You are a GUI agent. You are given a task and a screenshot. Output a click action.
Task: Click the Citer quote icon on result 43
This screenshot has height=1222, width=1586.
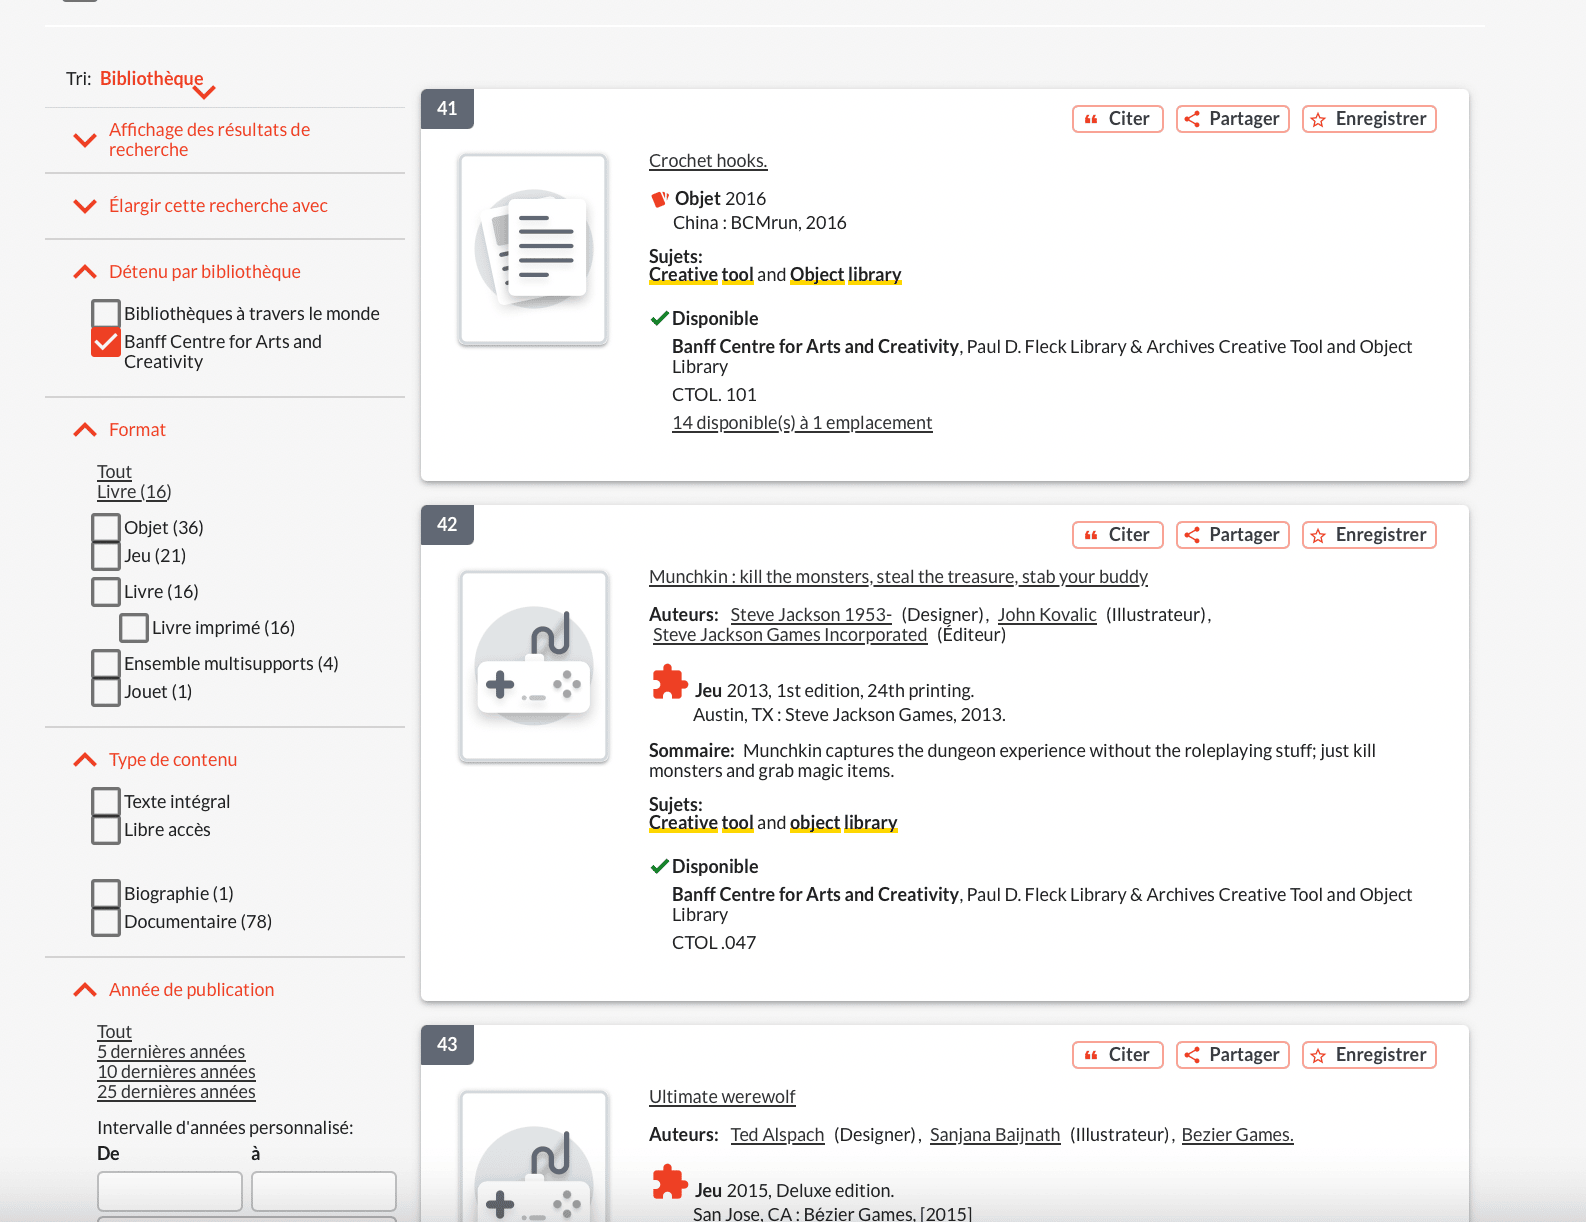1091,1055
